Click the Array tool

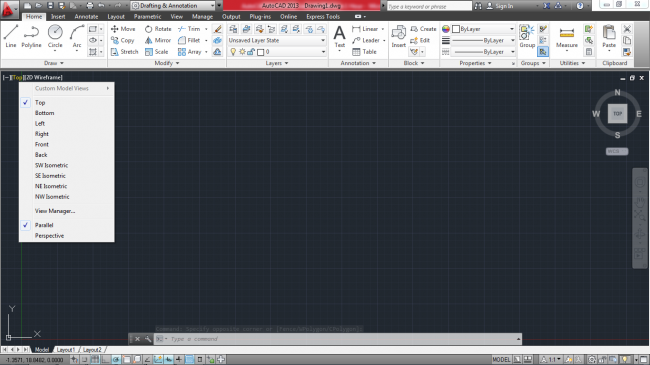(189, 52)
